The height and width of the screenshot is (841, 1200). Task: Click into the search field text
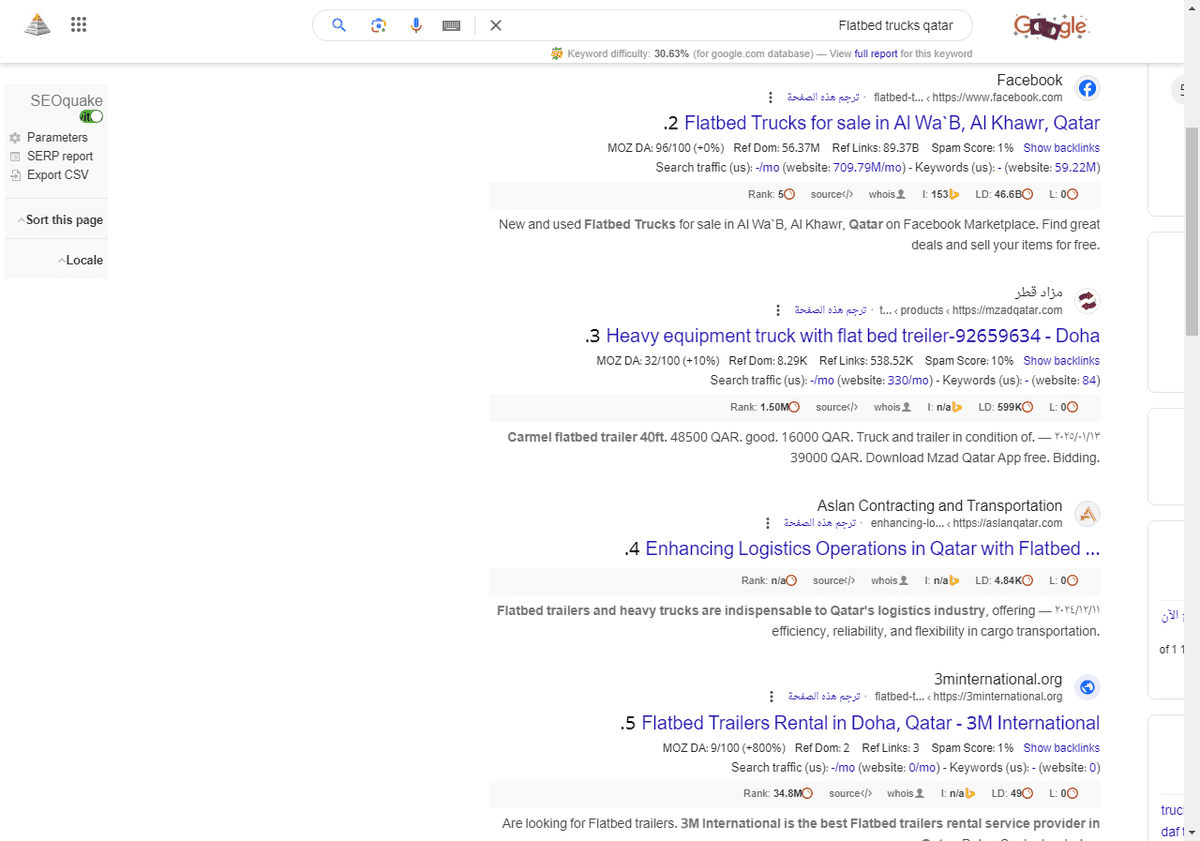coord(895,26)
